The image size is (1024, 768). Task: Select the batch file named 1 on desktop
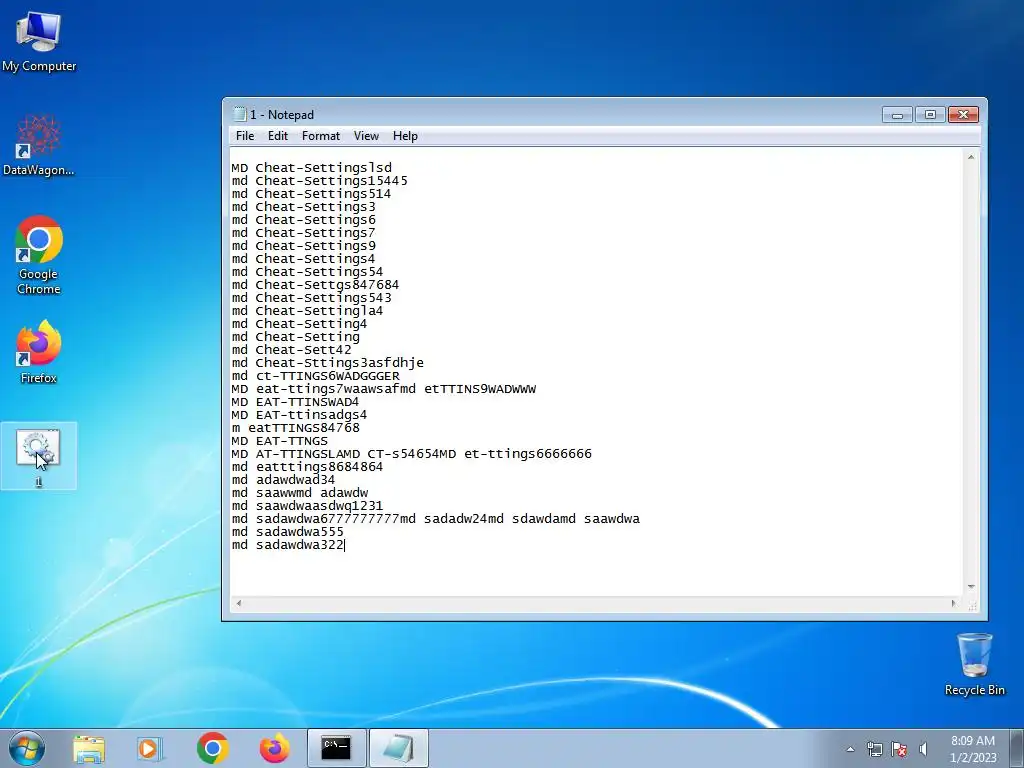click(x=39, y=456)
